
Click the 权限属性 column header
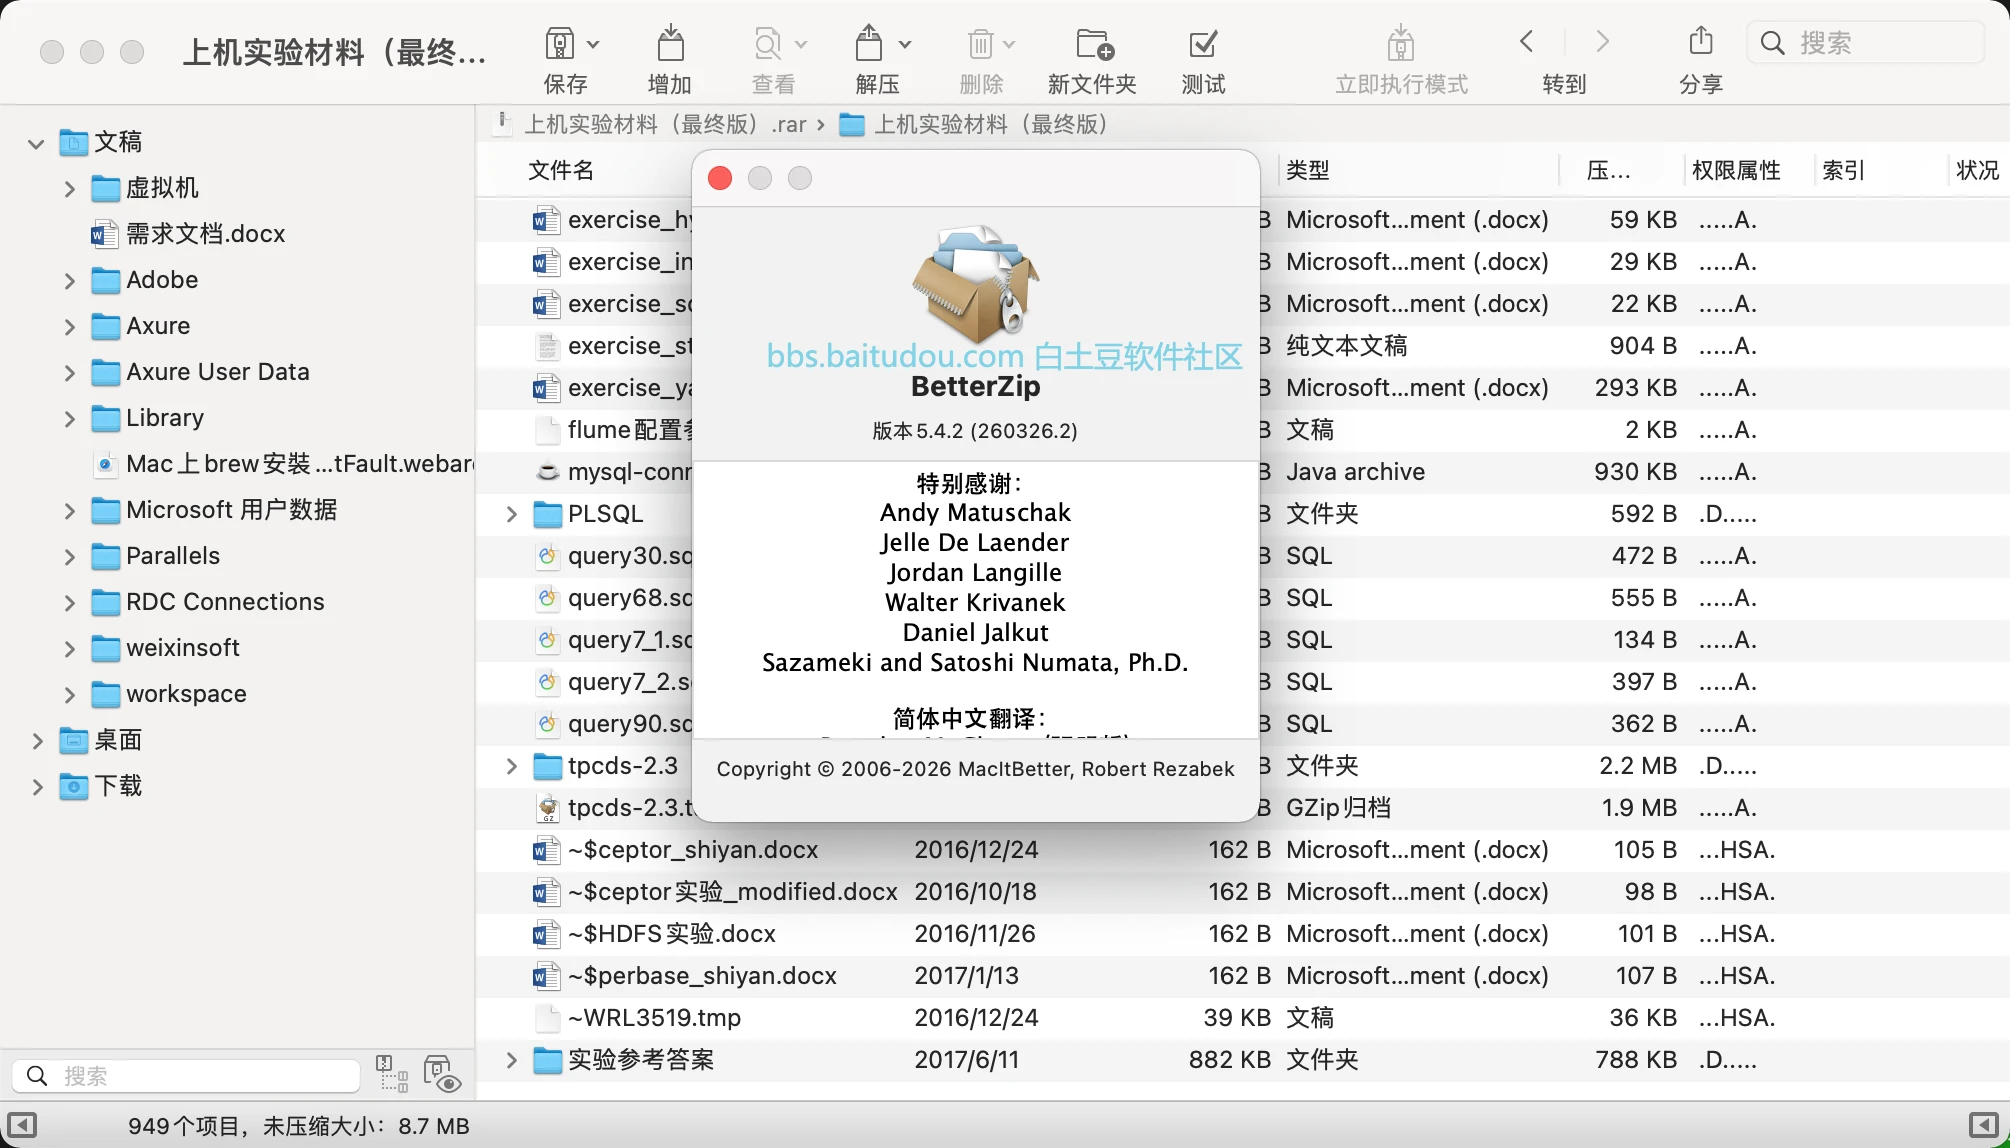point(1736,170)
